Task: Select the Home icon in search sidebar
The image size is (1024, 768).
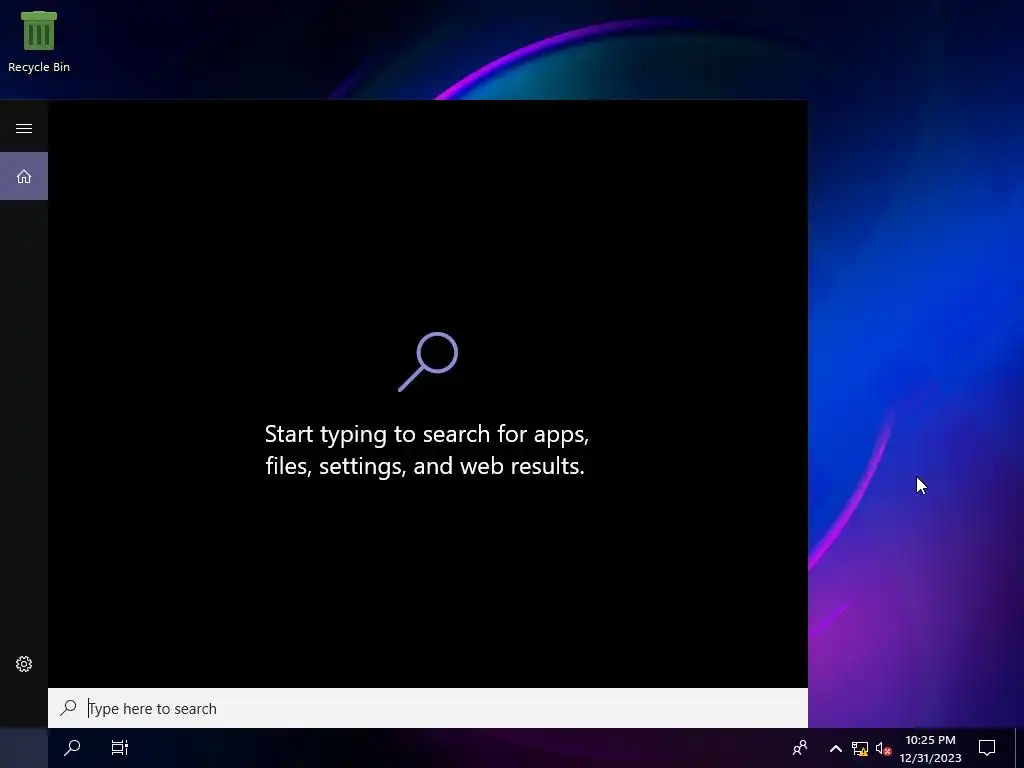Action: [24, 176]
